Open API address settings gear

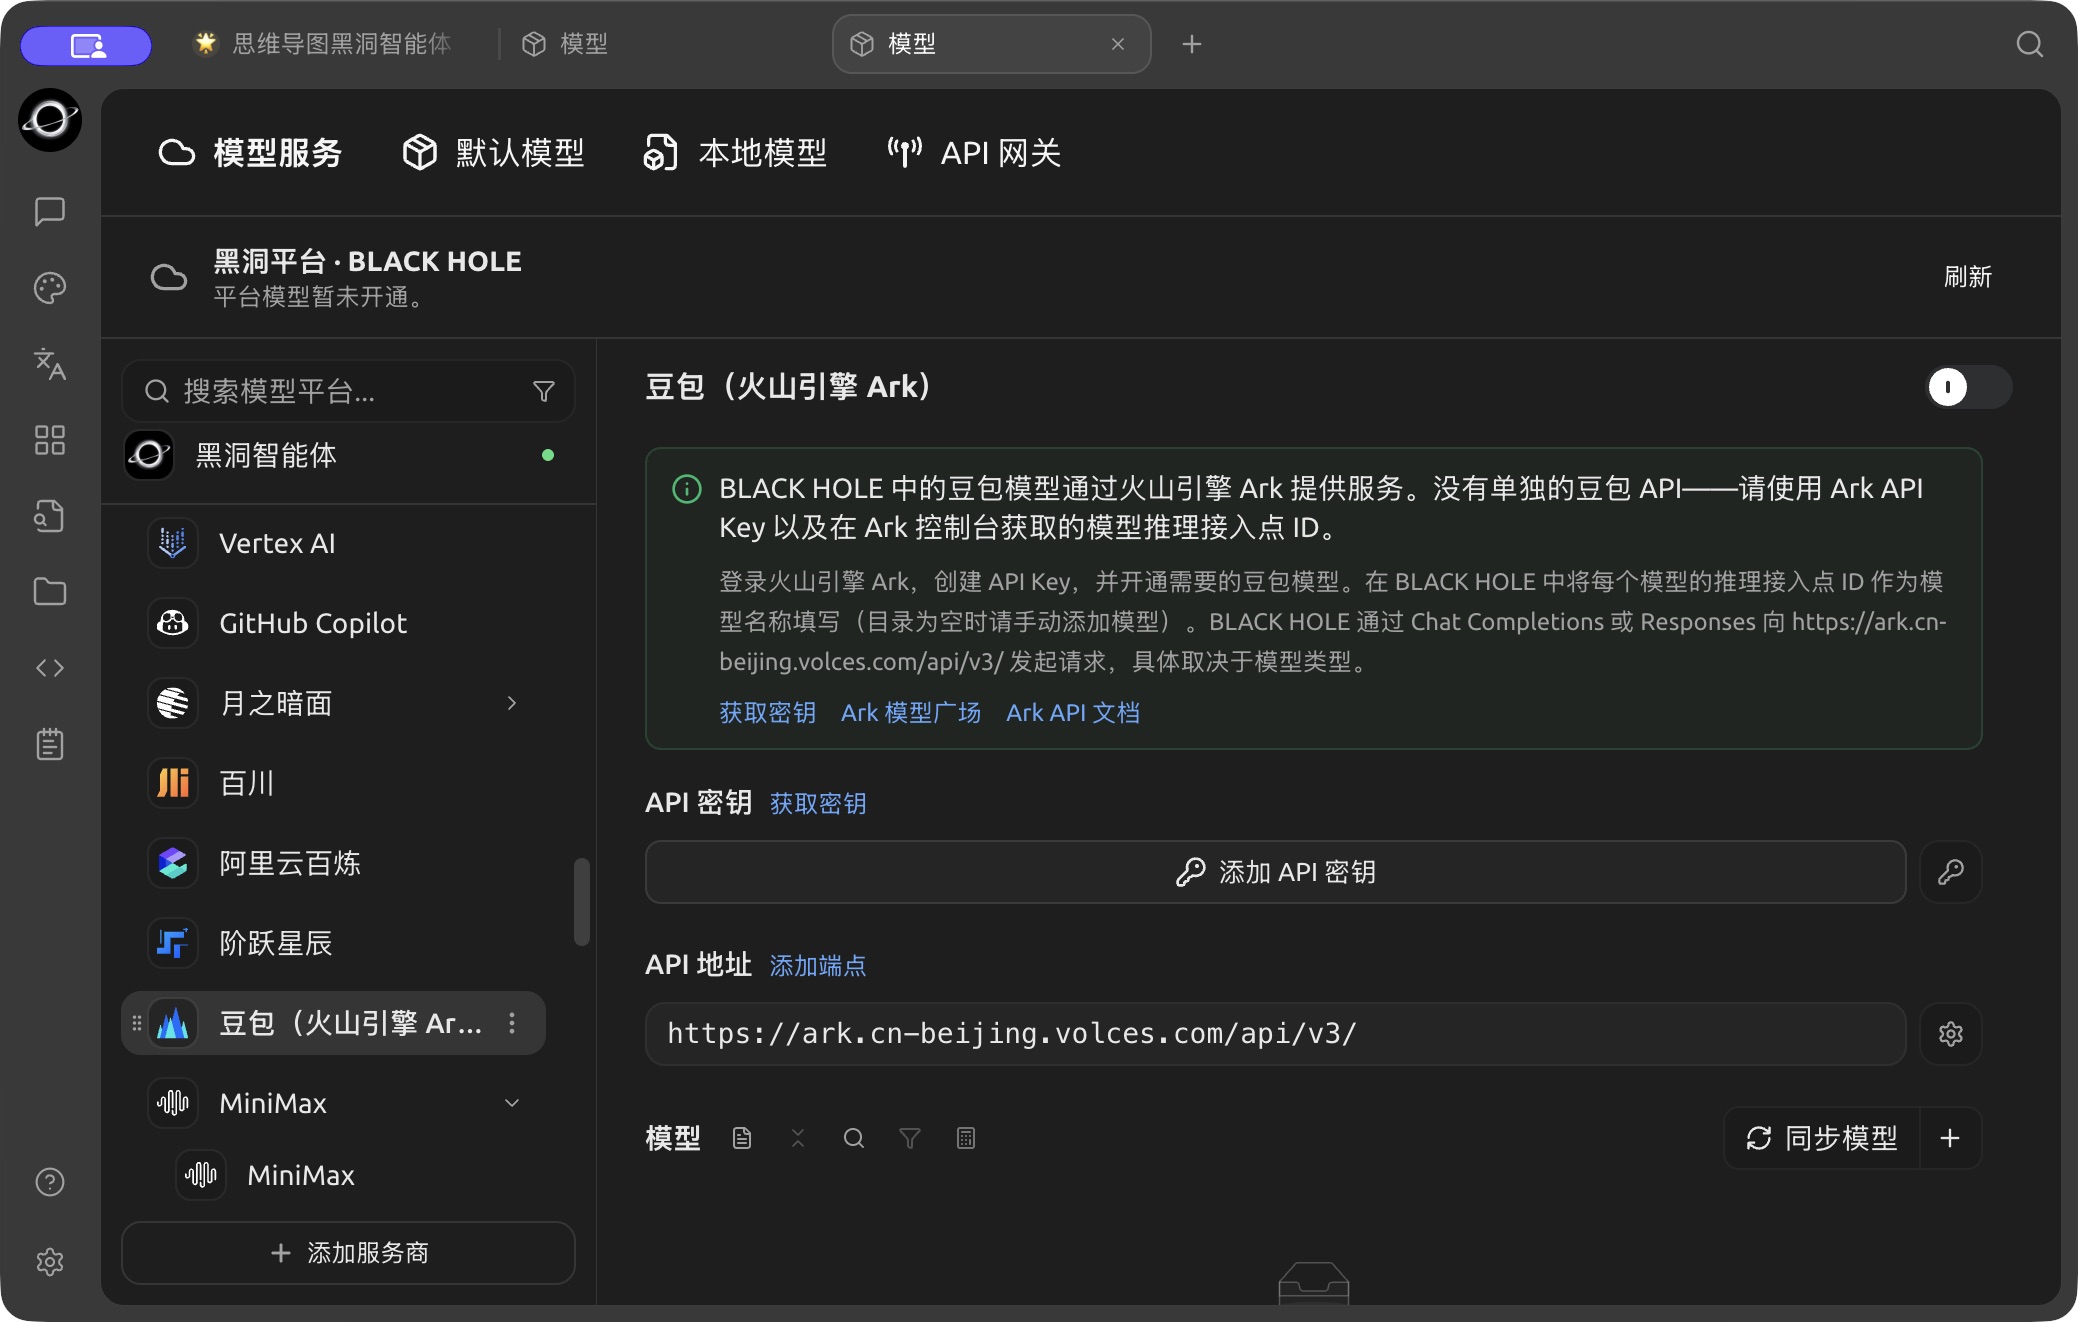tap(1951, 1034)
